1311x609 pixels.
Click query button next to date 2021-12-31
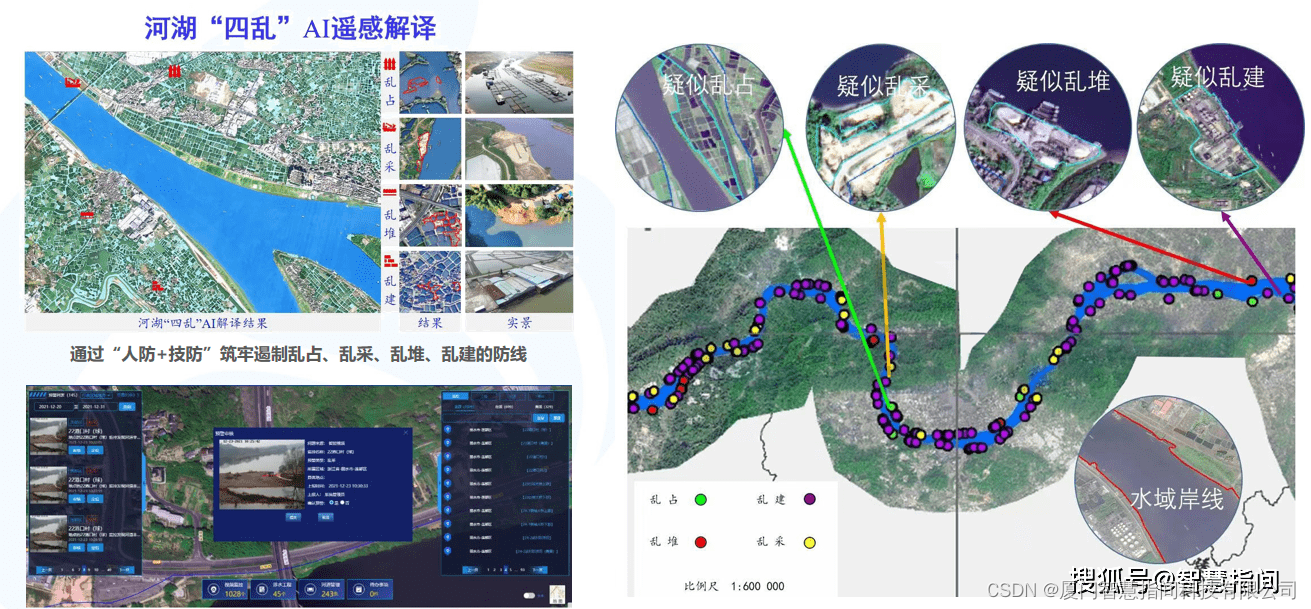pos(127,407)
